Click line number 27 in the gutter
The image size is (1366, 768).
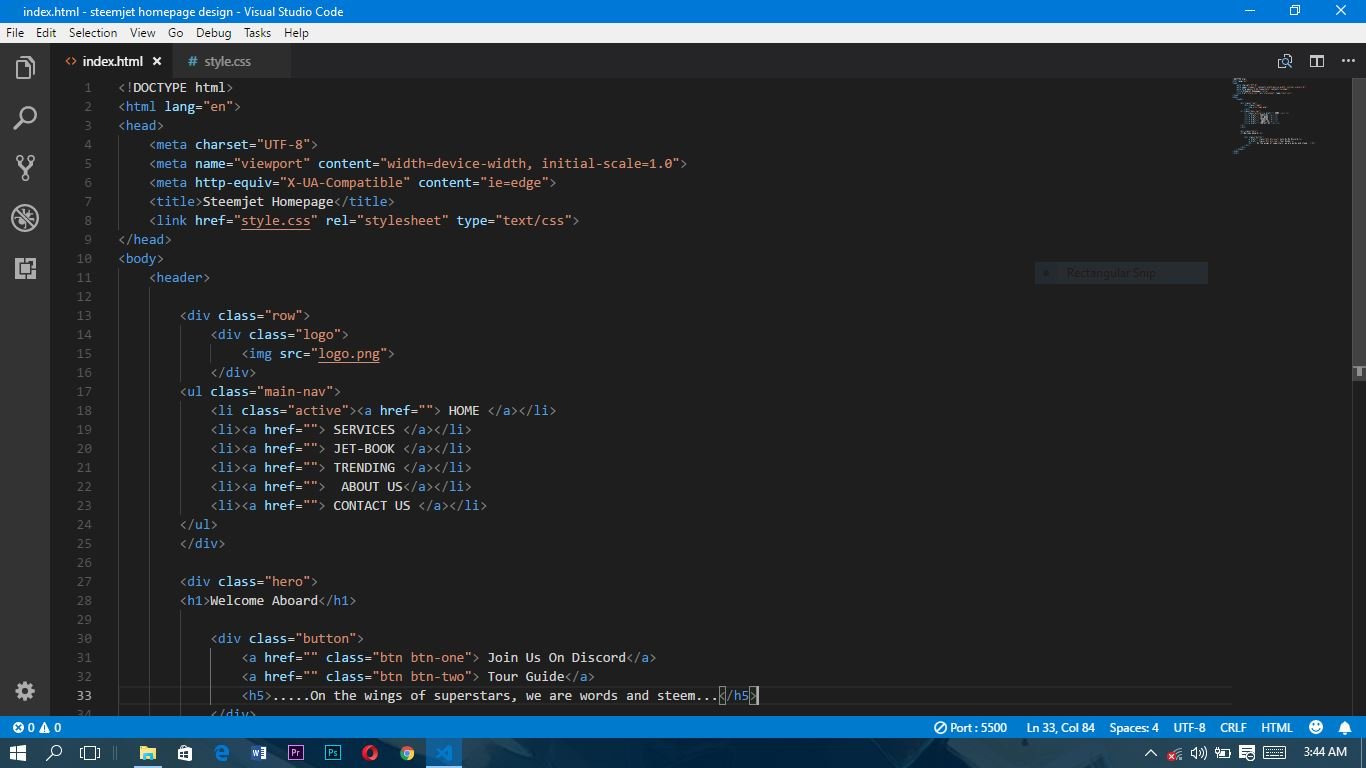pyautogui.click(x=84, y=581)
